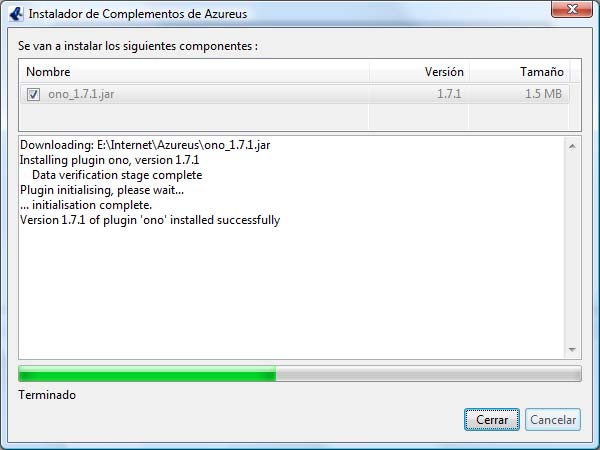Viewport: 600px width, 450px height.
Task: Select the ono_1.7.1.jar row name
Action: coord(81,94)
